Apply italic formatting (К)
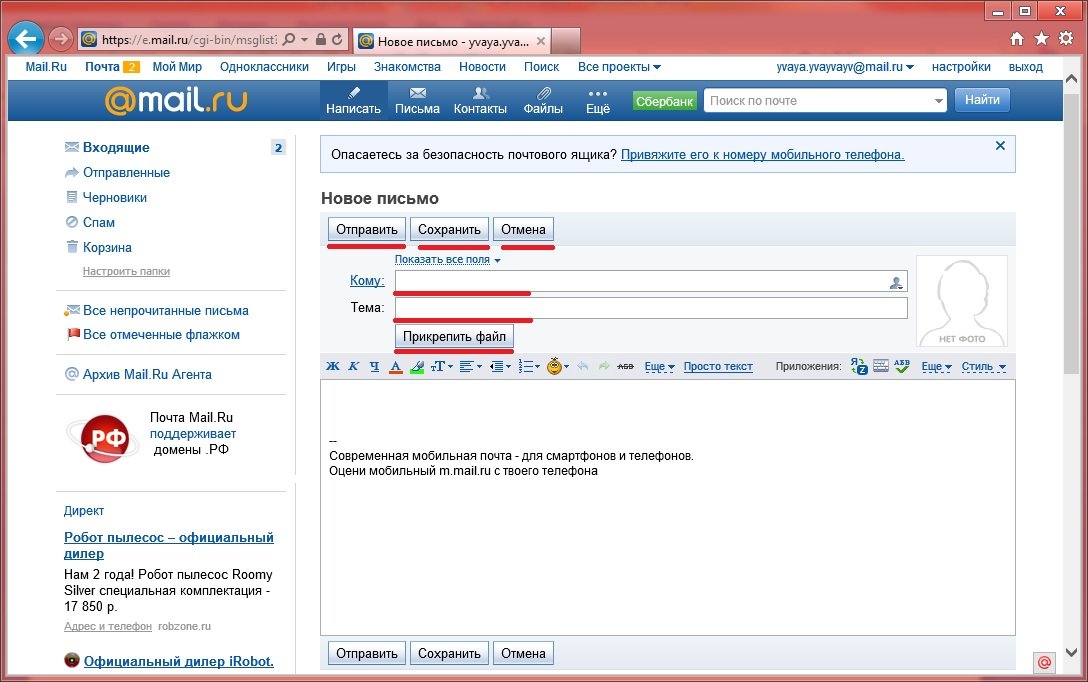Screen dimensions: 1088x682 [x=353, y=366]
